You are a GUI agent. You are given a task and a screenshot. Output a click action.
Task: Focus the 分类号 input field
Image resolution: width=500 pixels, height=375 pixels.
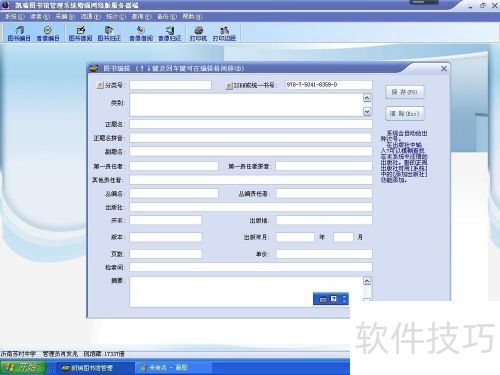170,85
